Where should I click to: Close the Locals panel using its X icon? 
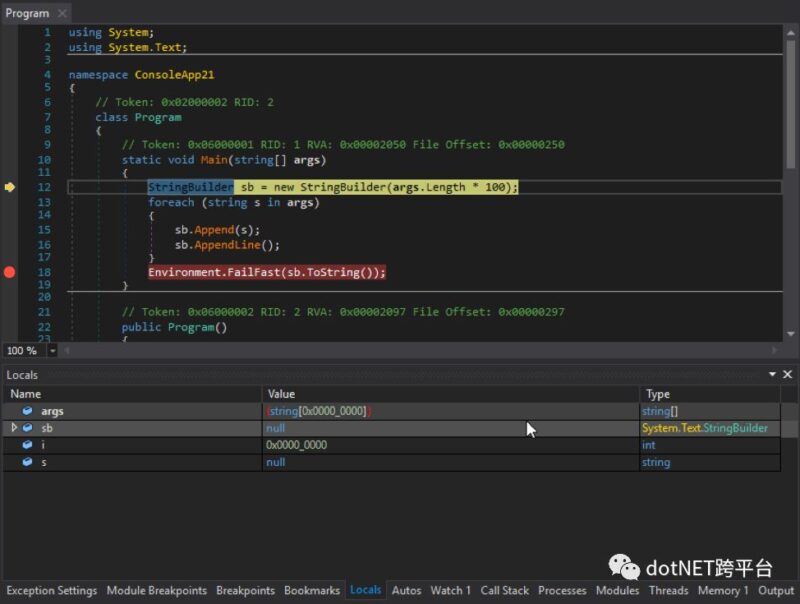[788, 374]
